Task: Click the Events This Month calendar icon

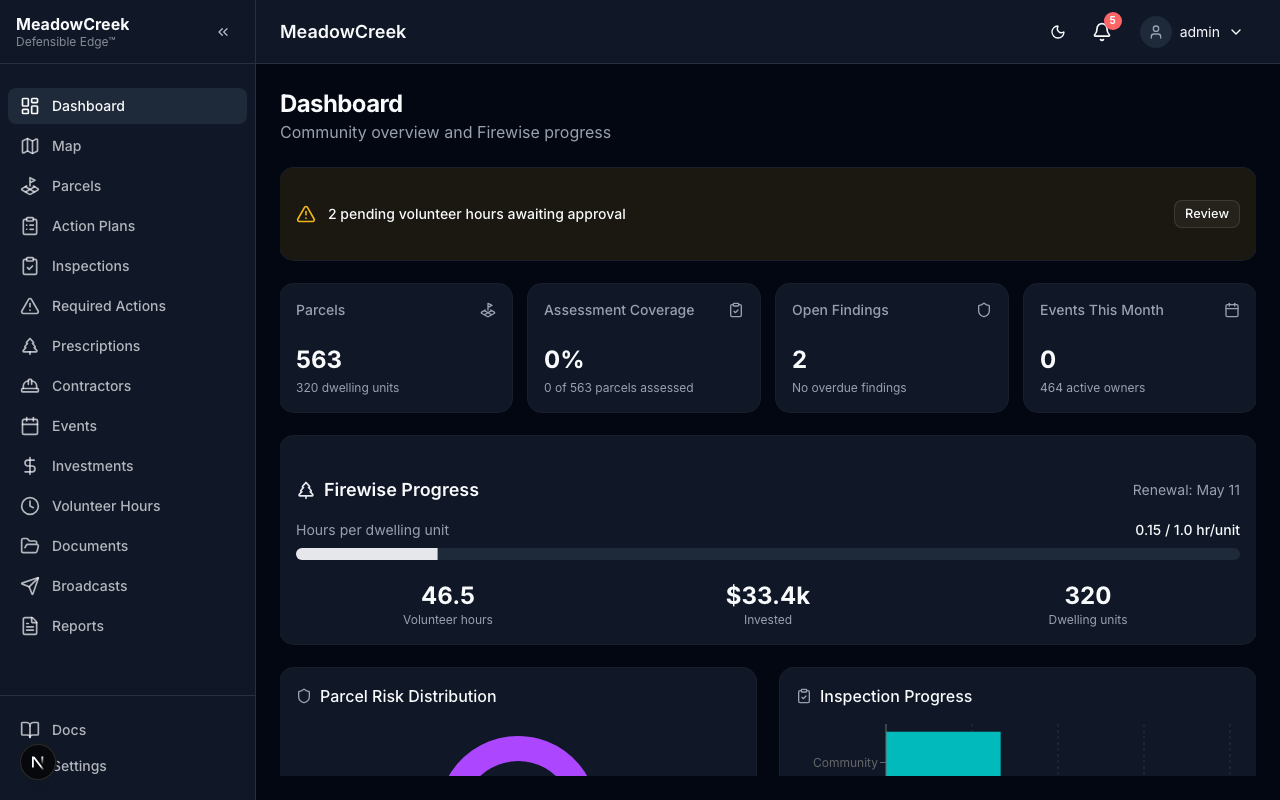Action: point(1232,310)
